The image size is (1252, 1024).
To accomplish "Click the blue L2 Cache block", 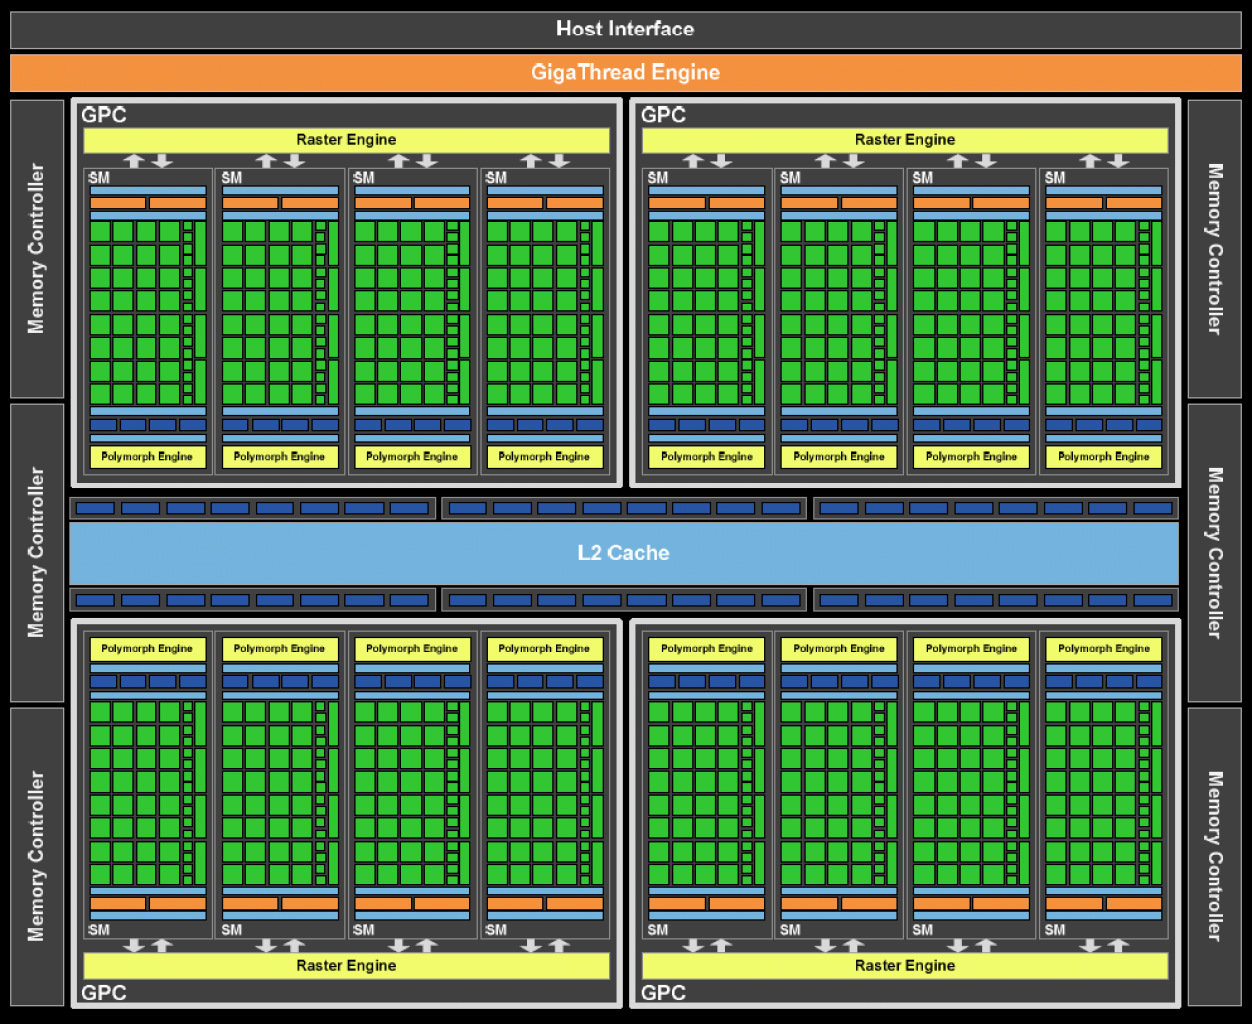I will (x=624, y=553).
